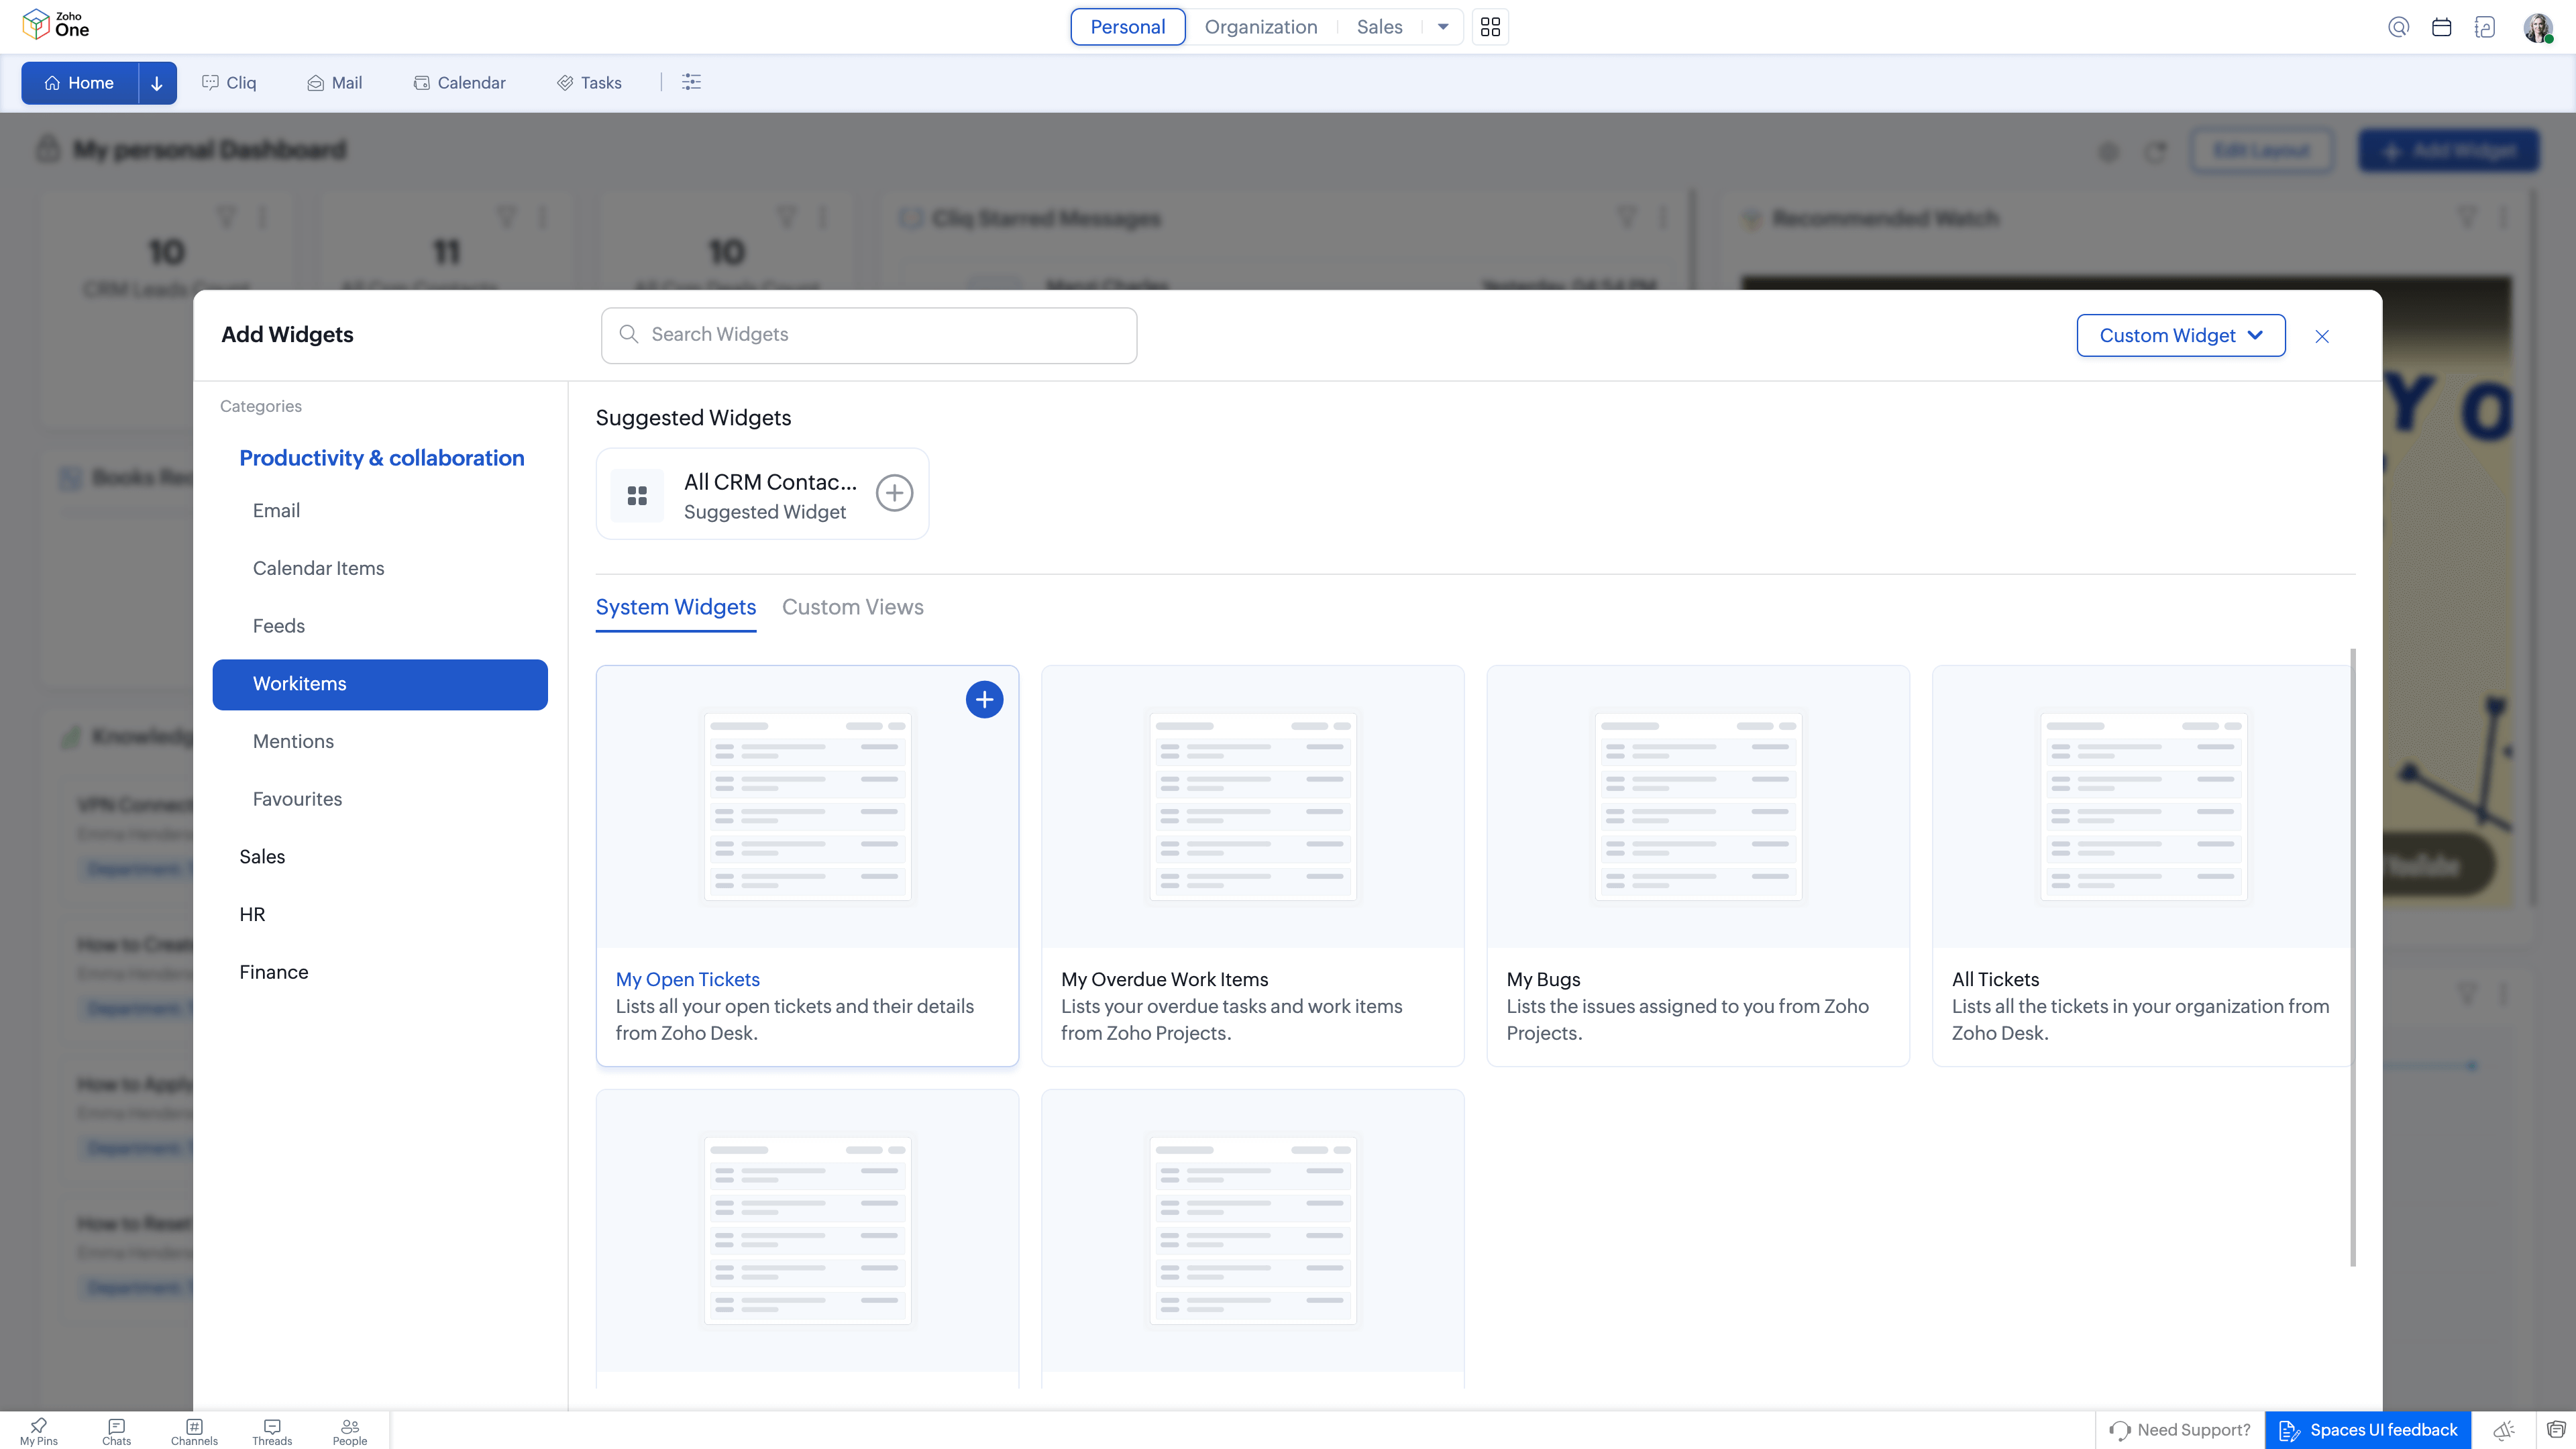The width and height of the screenshot is (2576, 1449).
Task: Select the Workitems category
Action: click(380, 684)
